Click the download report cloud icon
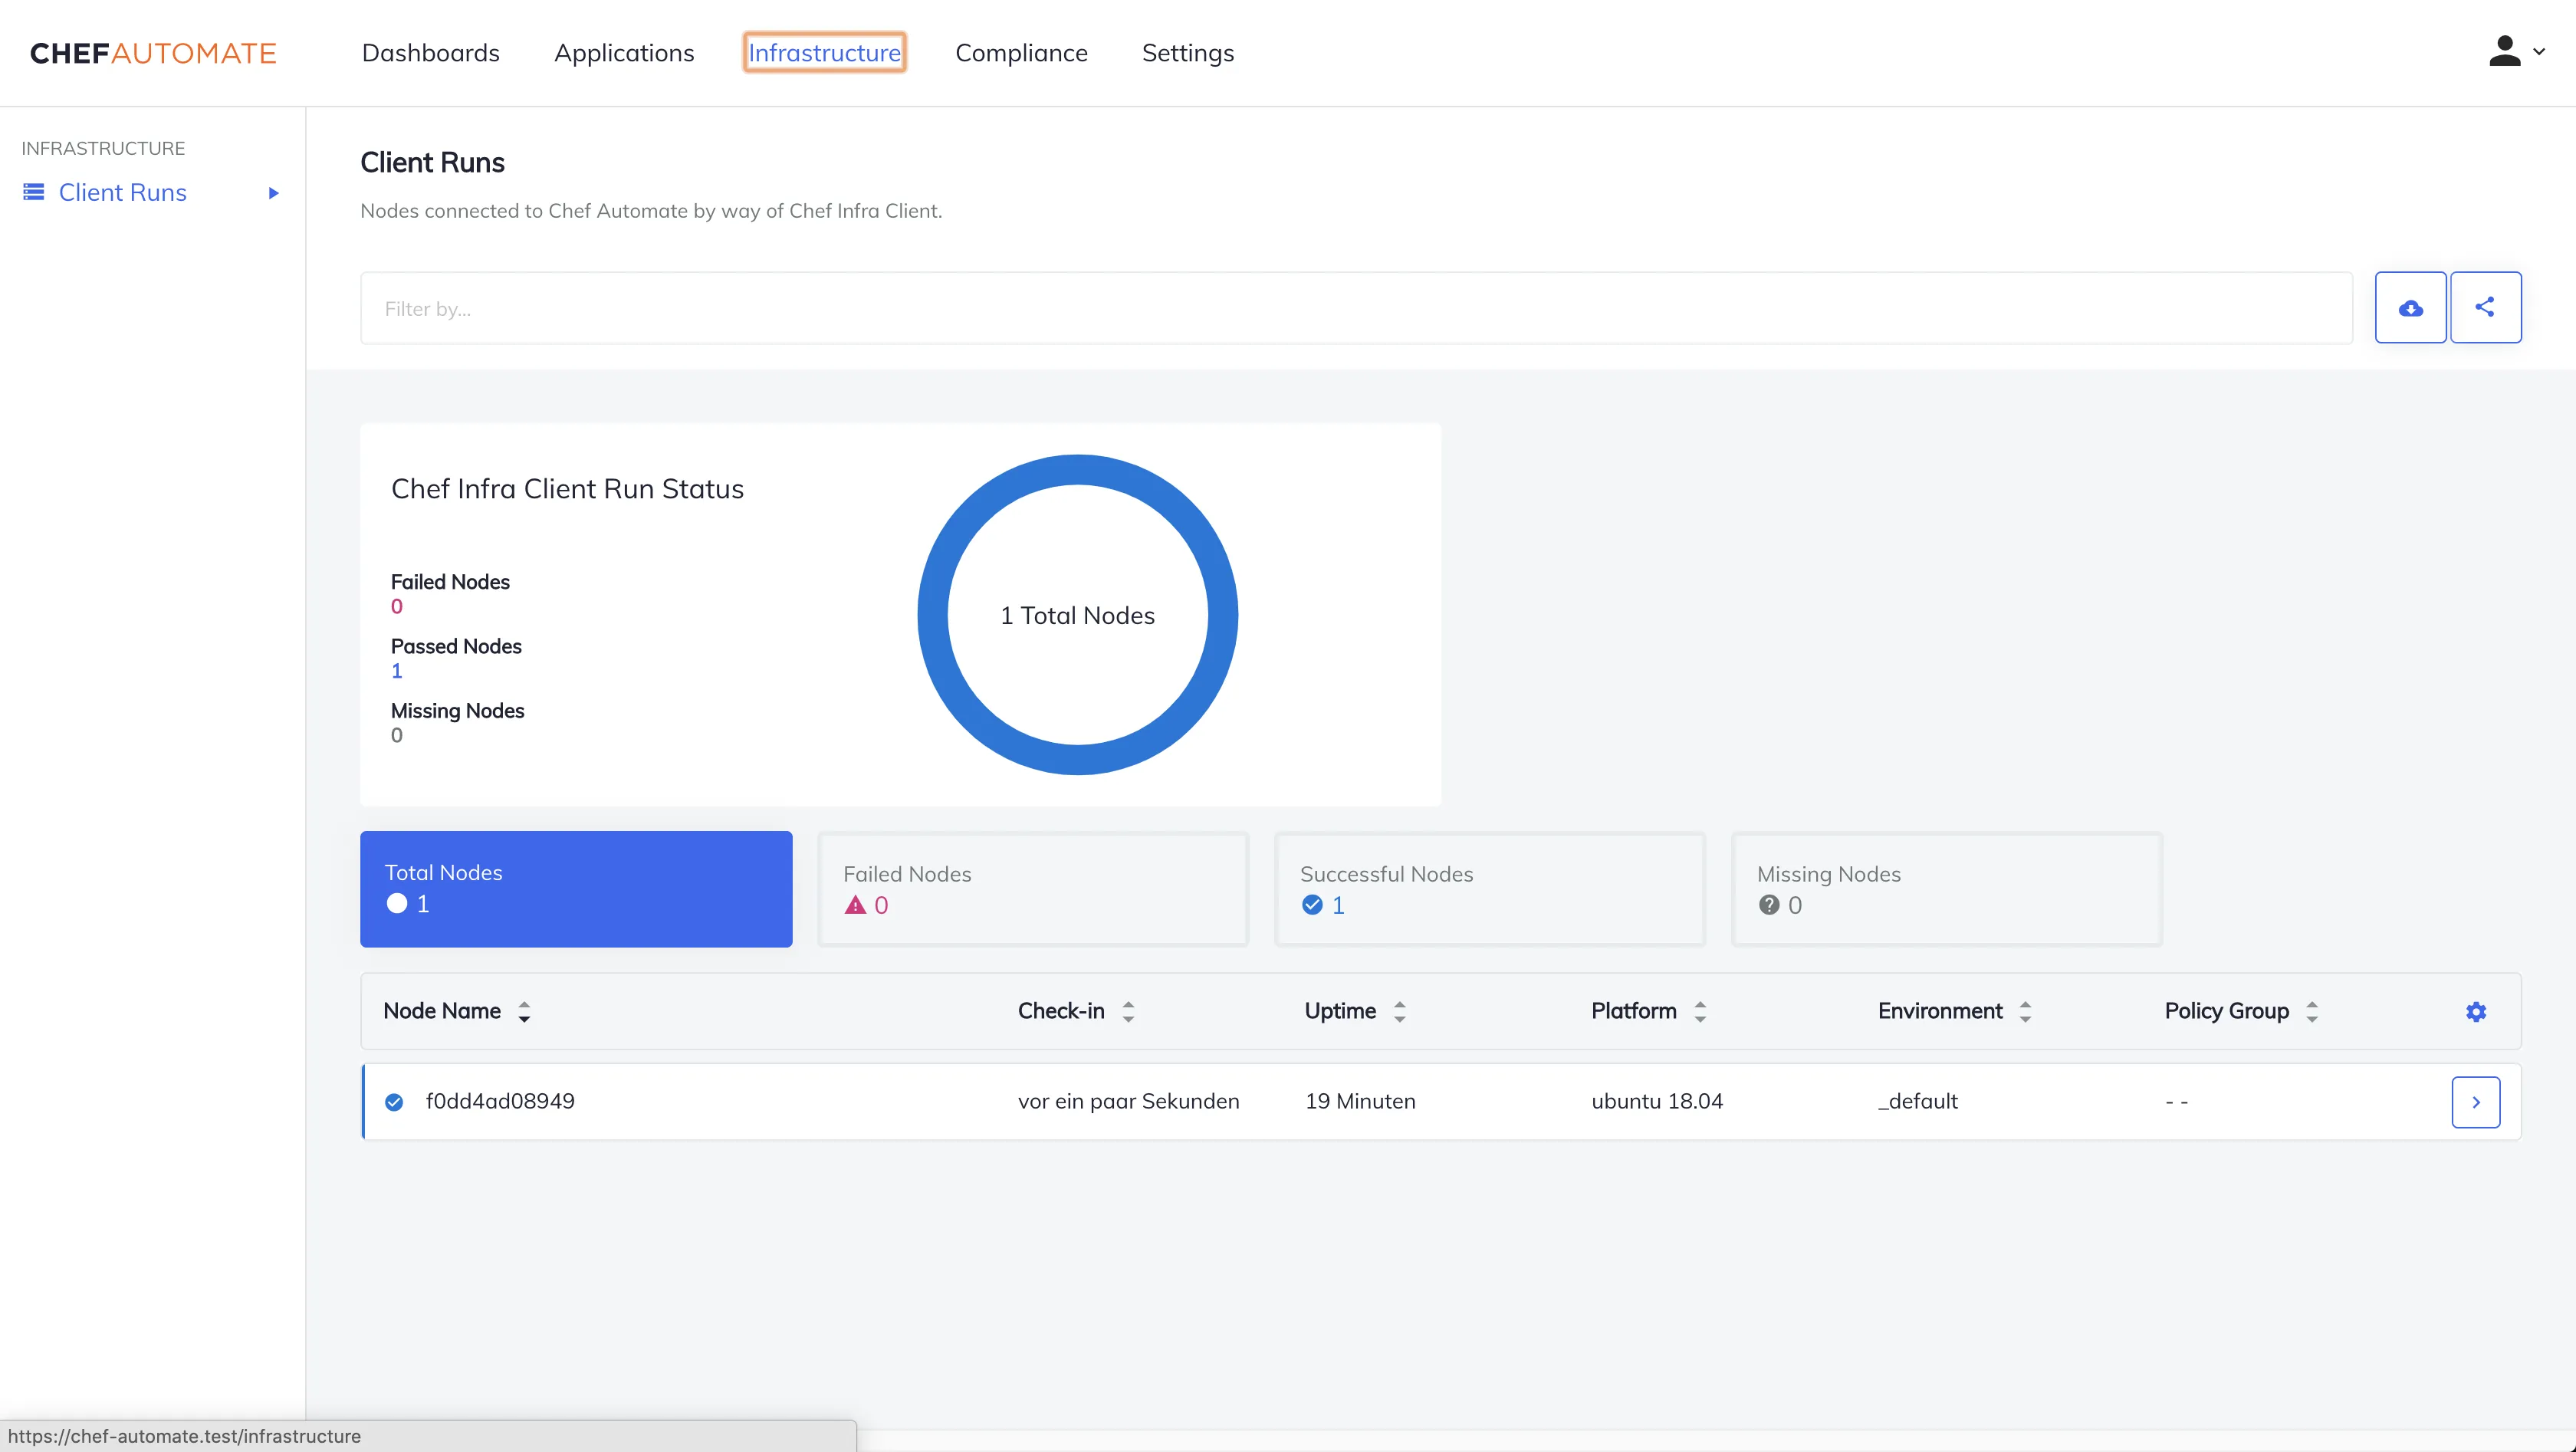Screen dimensions: 2576x1452 [2410, 308]
